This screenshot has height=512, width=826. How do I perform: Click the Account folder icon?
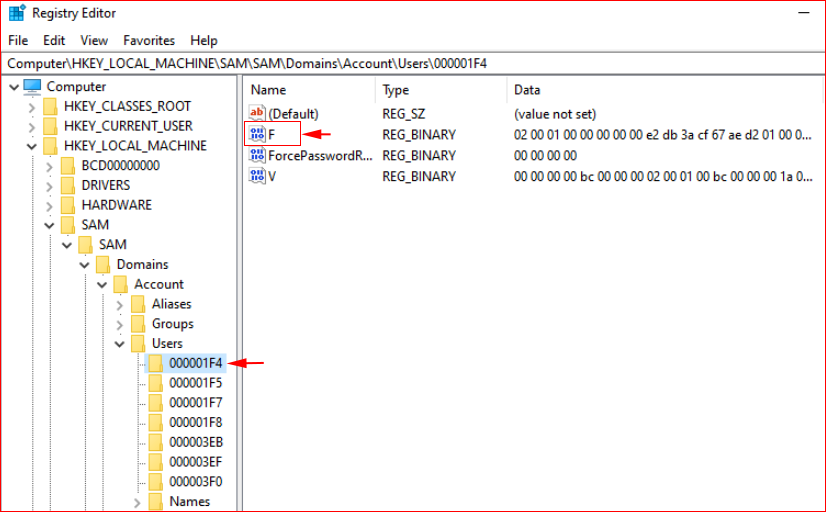tap(120, 284)
